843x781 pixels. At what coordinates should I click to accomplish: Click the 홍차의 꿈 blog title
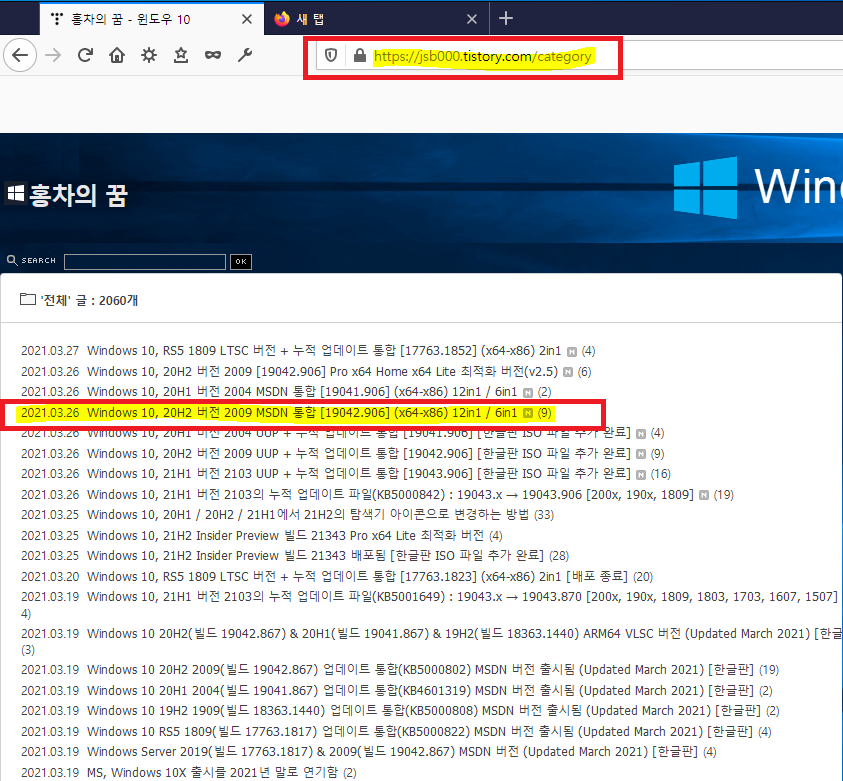[x=78, y=195]
